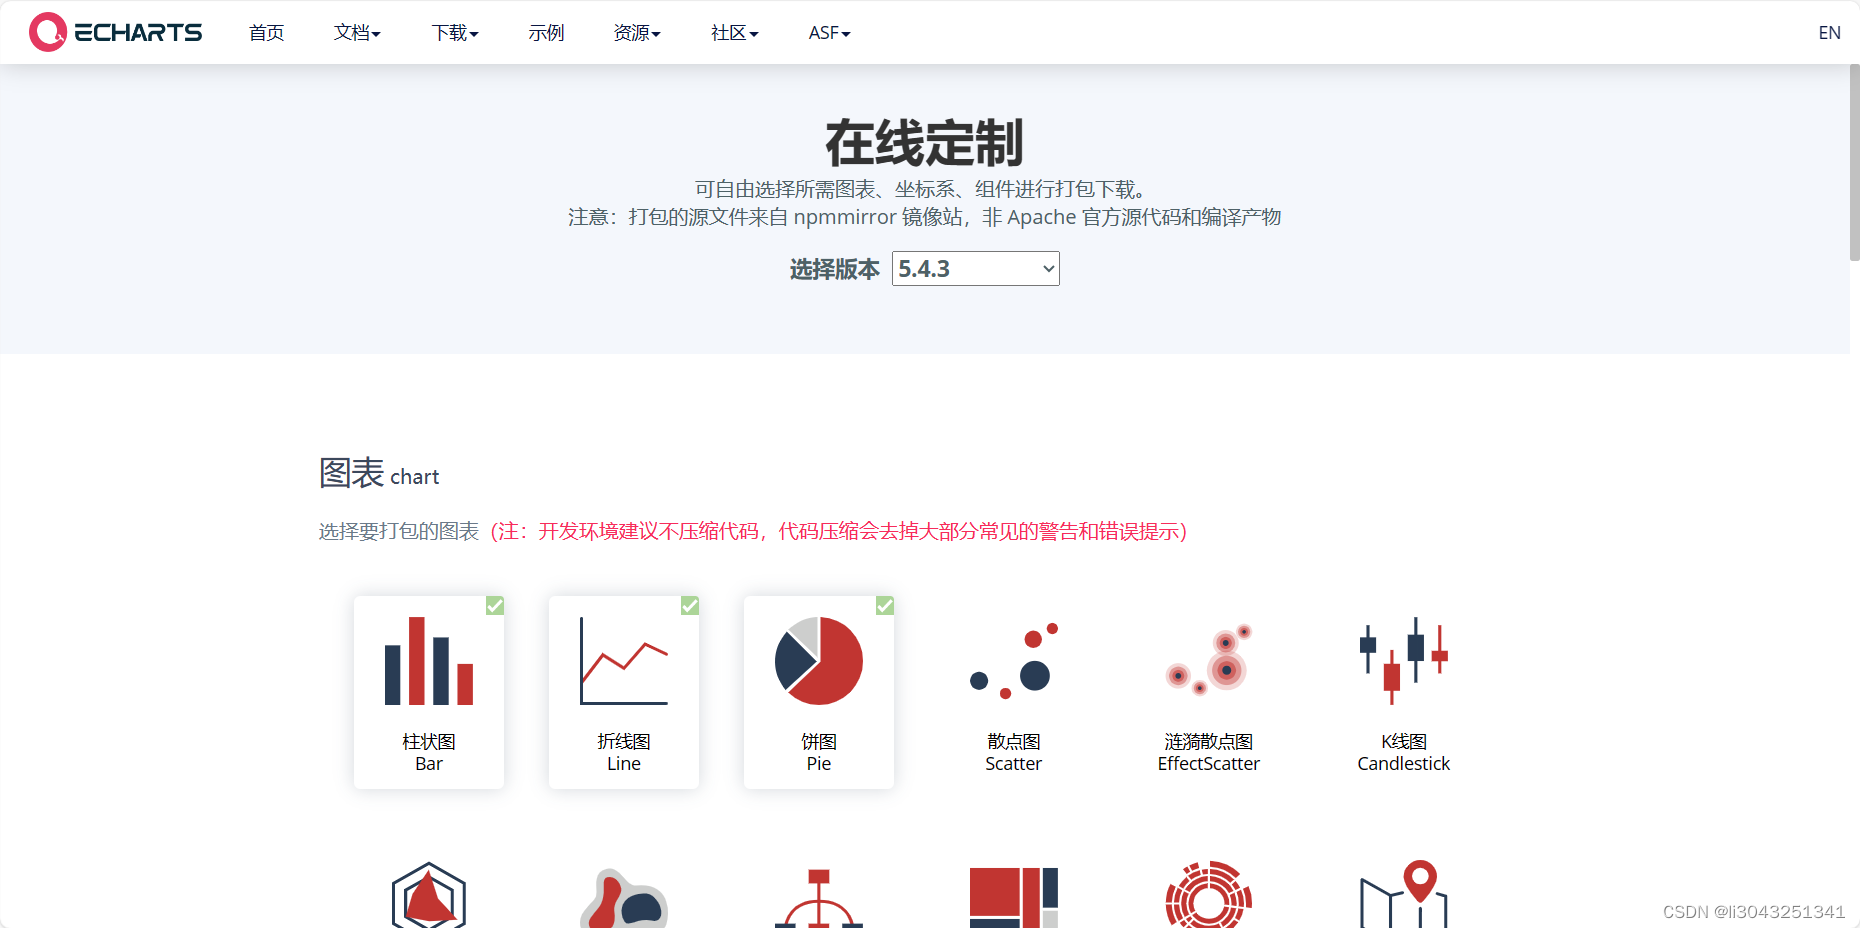Image resolution: width=1860 pixels, height=928 pixels.
Task: Select the Pie chart thumbnail icon
Action: click(x=818, y=660)
